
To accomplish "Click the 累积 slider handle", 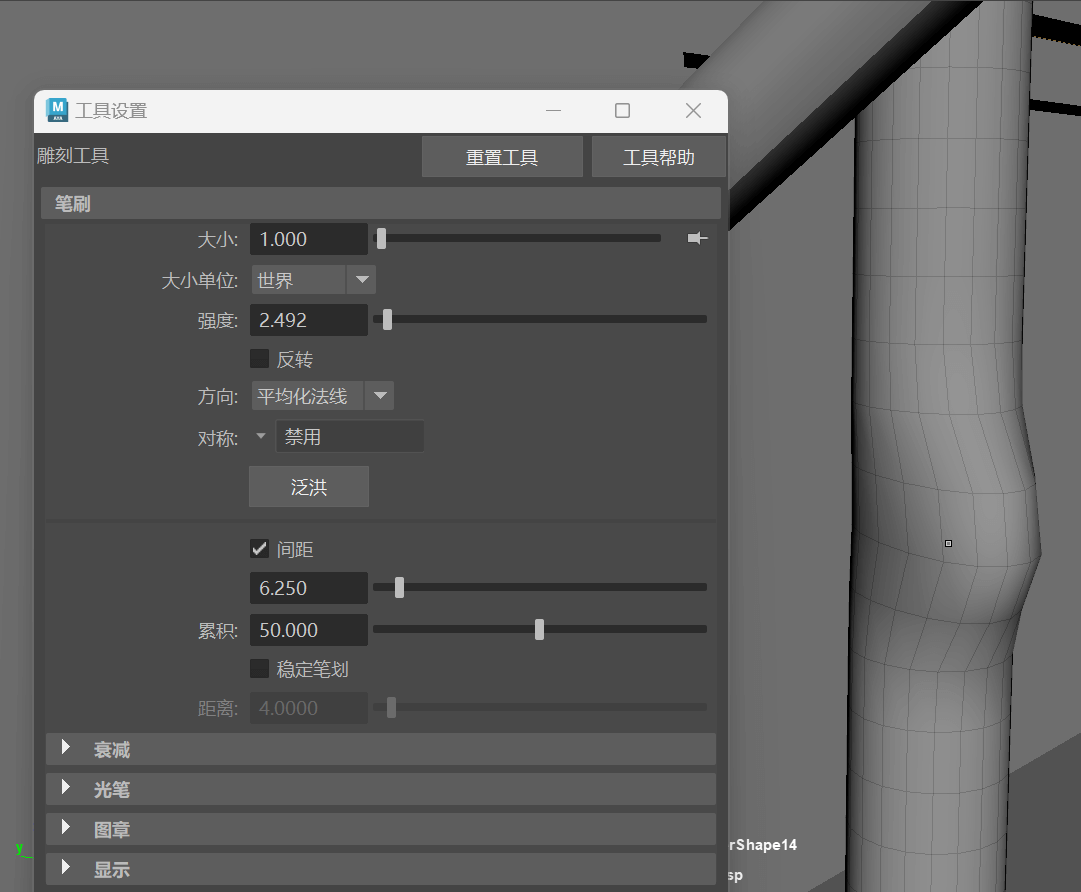I will (539, 629).
